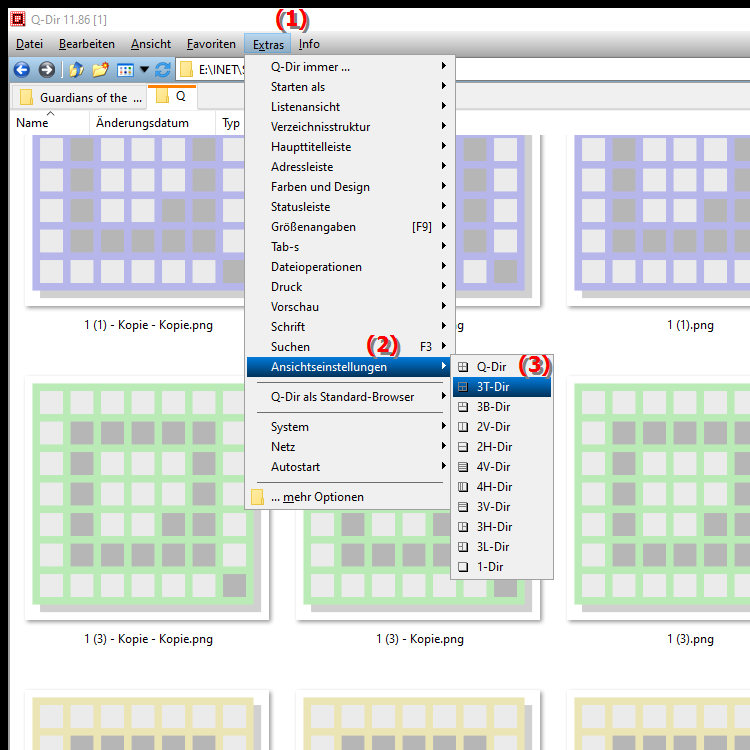
Task: Open the Datei menu
Action: 29,44
